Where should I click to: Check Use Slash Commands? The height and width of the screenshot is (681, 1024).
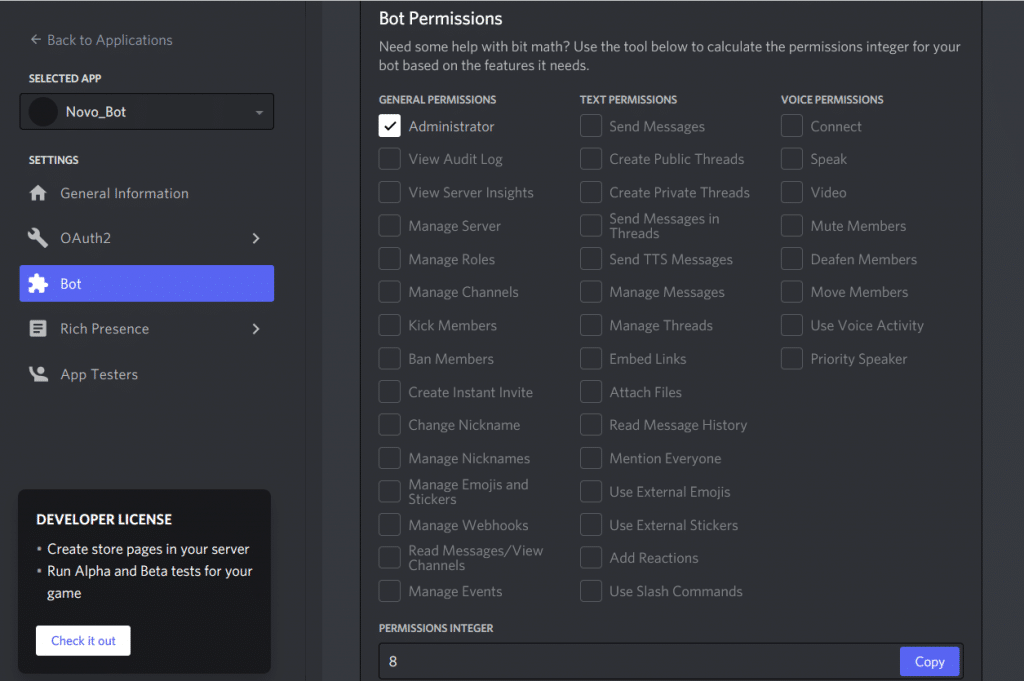click(x=591, y=591)
